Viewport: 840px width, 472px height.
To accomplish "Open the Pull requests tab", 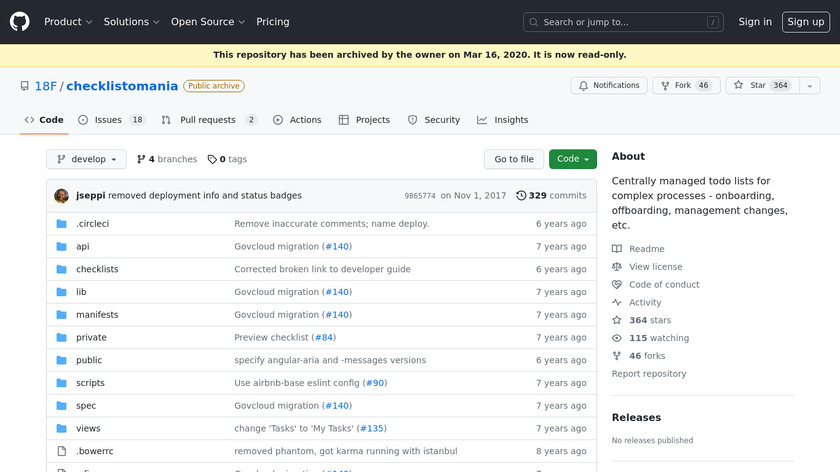I will click(x=209, y=120).
